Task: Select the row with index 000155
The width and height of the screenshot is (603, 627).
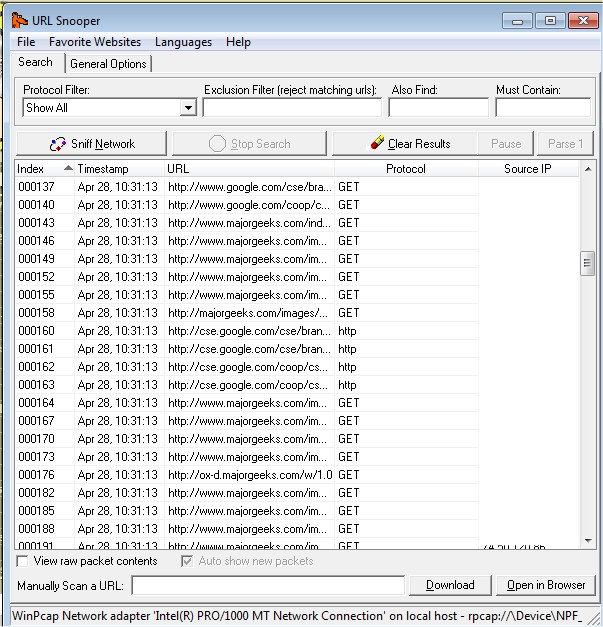Action: [247, 295]
